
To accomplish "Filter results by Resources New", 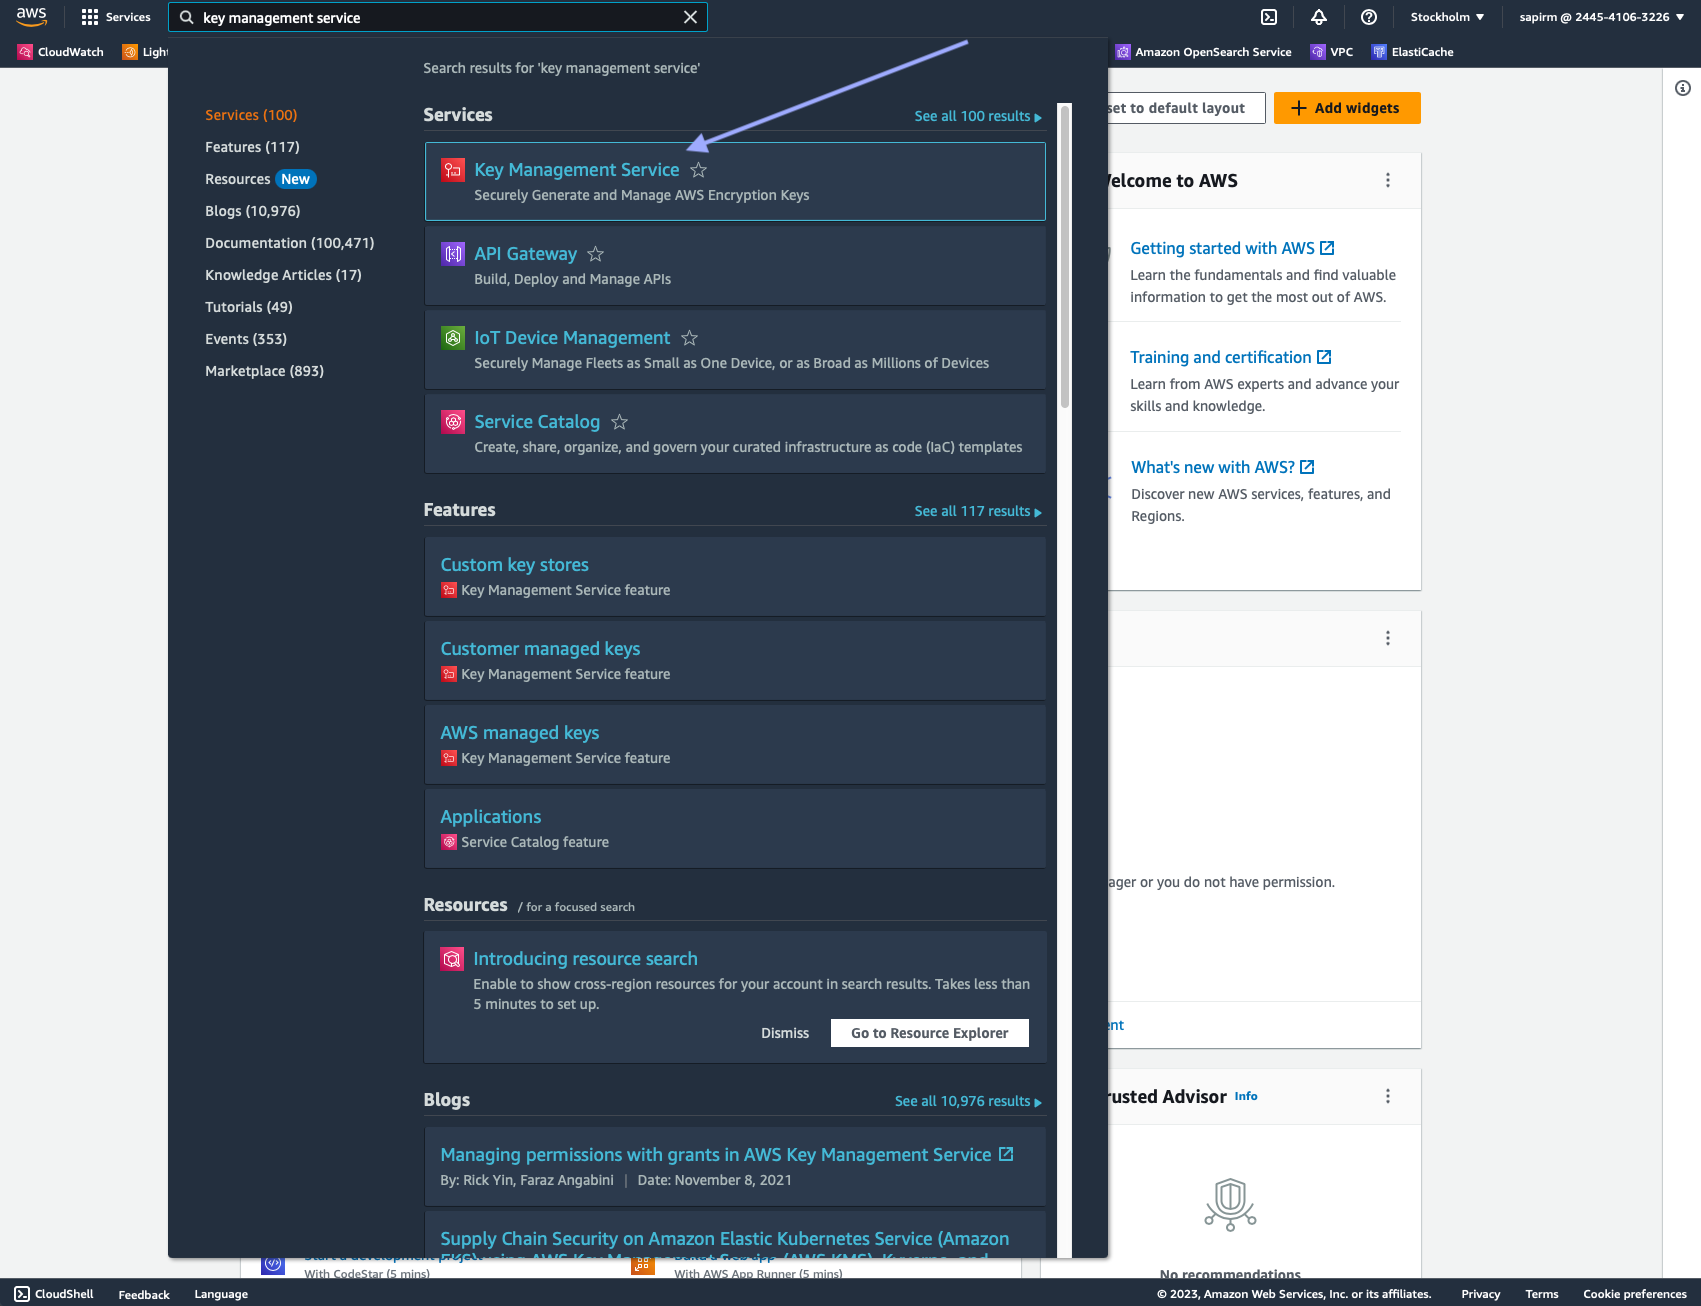I will click(260, 179).
